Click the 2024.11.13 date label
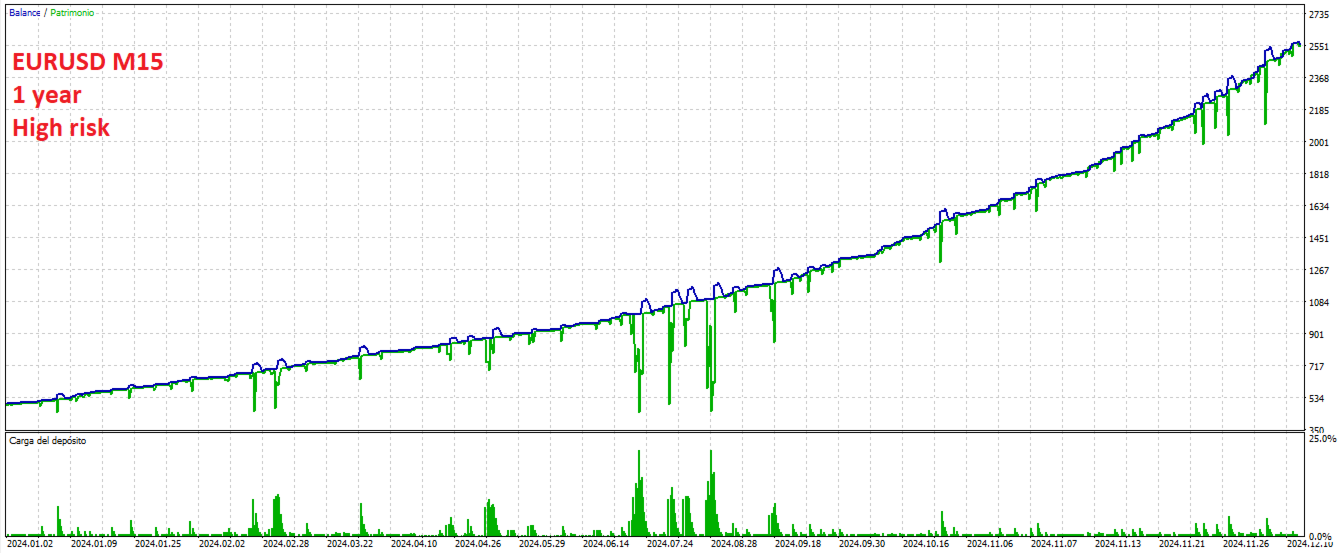1341x553 pixels. click(x=1118, y=545)
